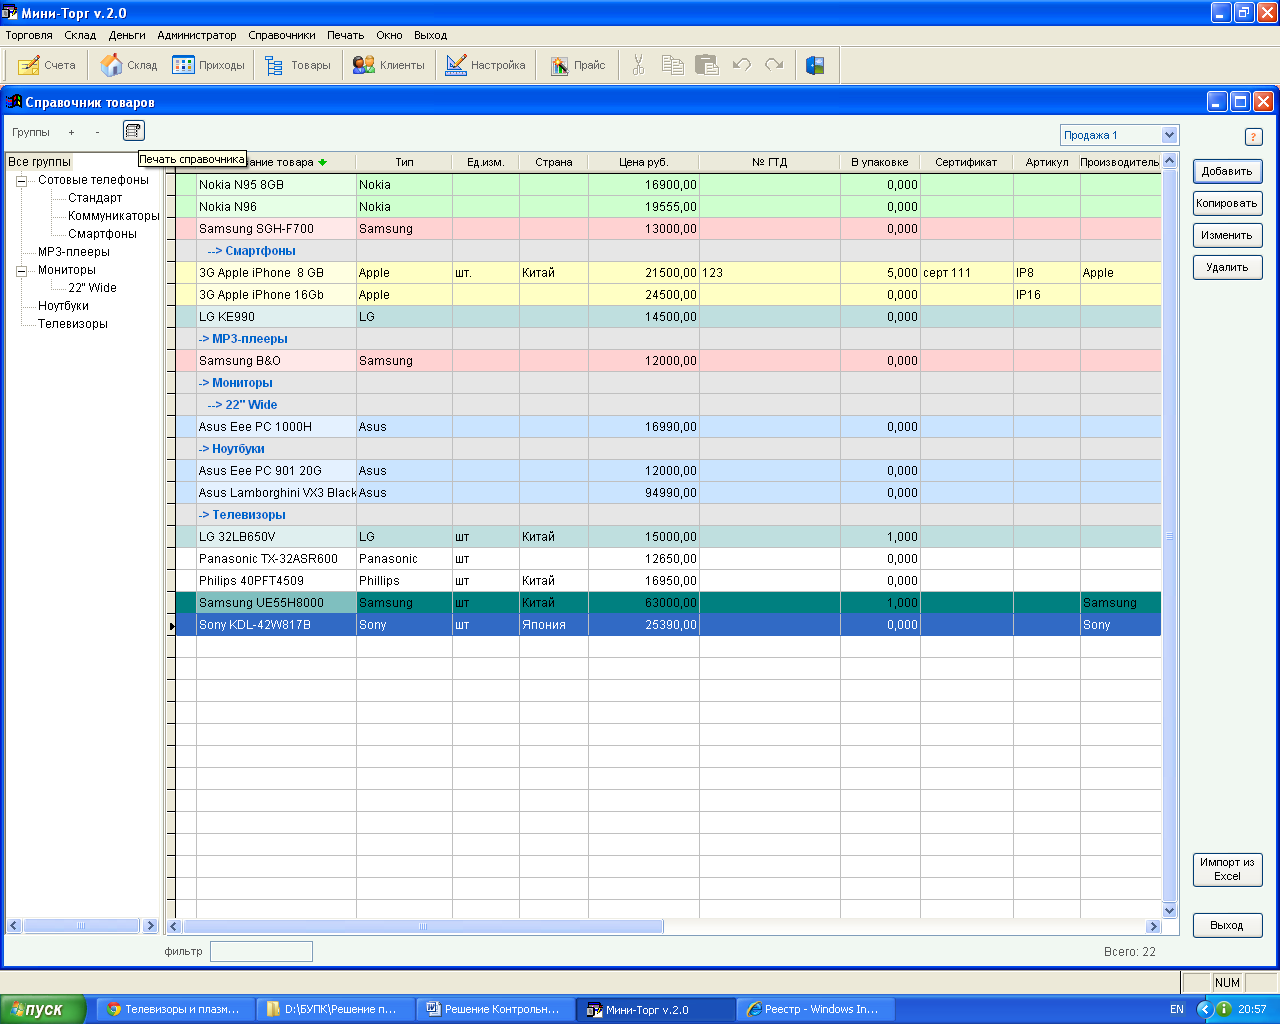Select the Ноутбуки tree item
The height and width of the screenshot is (1024, 1280).
[63, 306]
